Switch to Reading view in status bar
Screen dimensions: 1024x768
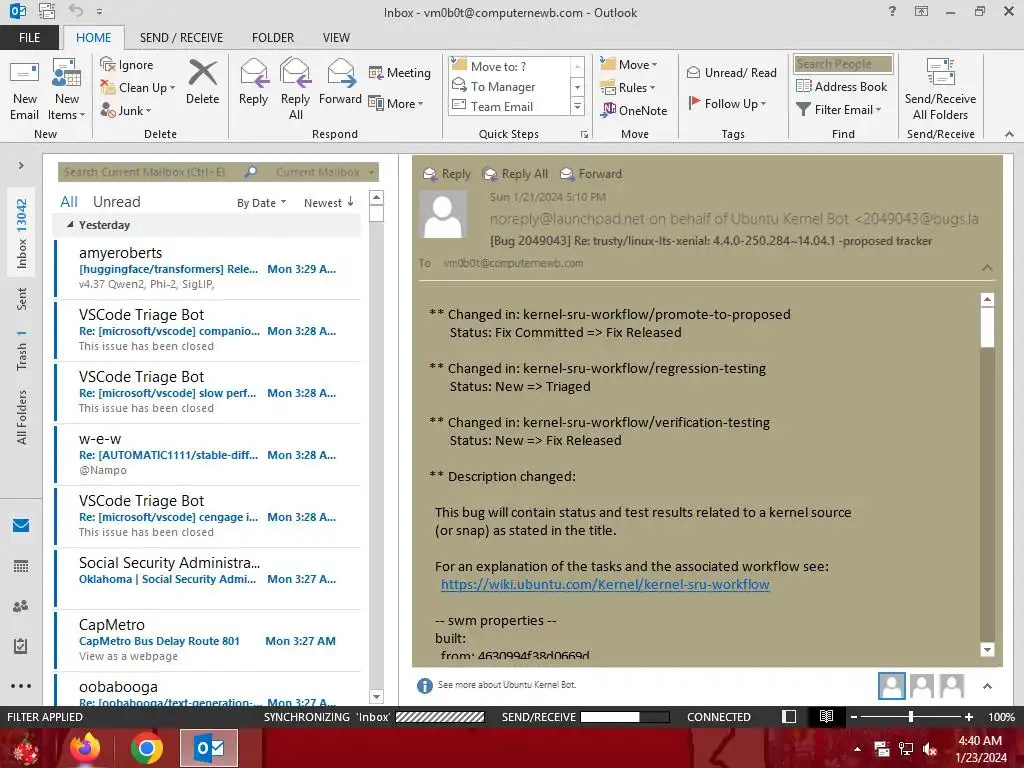click(x=826, y=717)
